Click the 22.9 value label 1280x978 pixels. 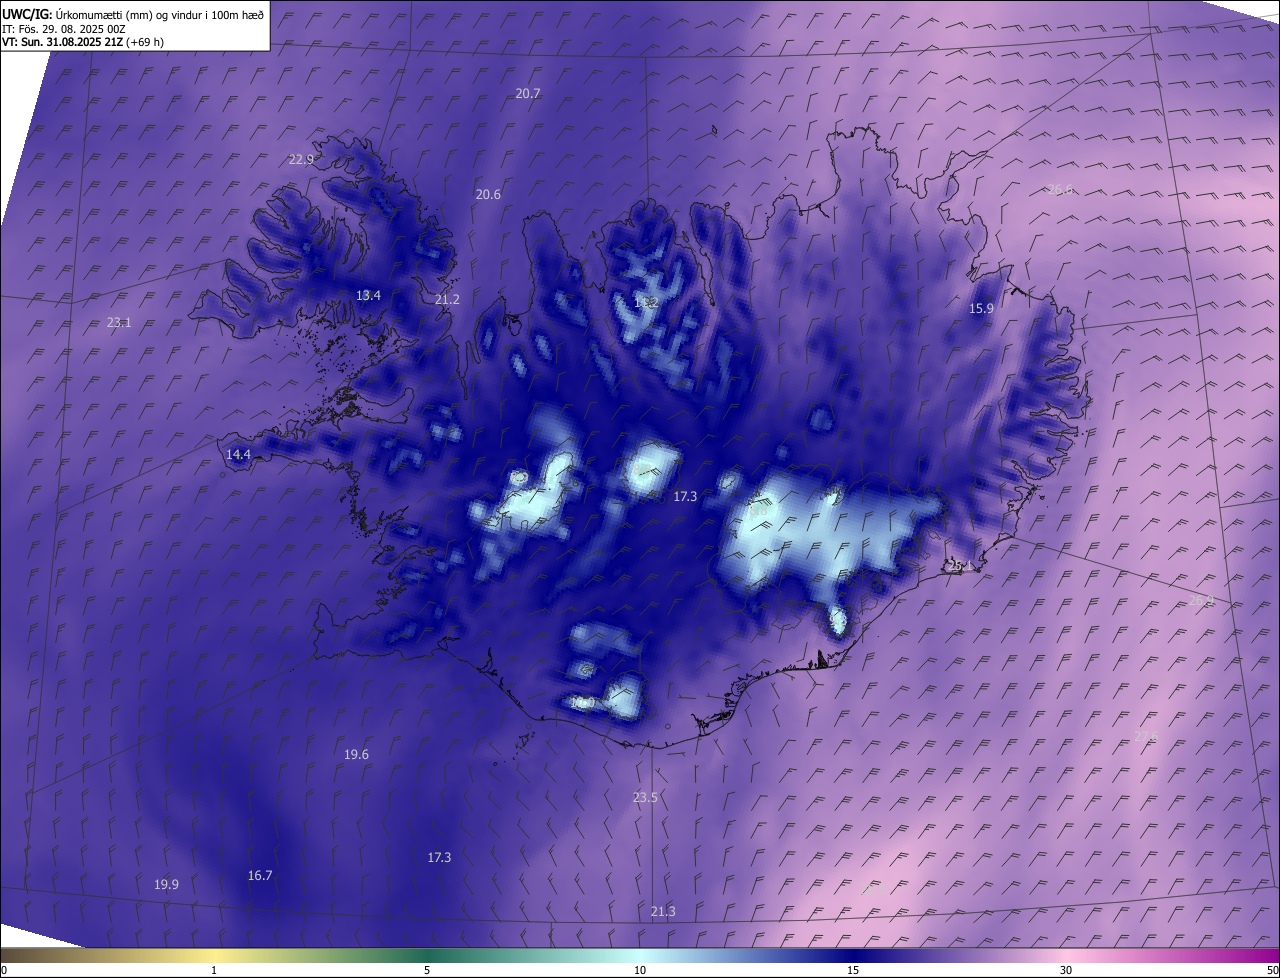point(301,159)
